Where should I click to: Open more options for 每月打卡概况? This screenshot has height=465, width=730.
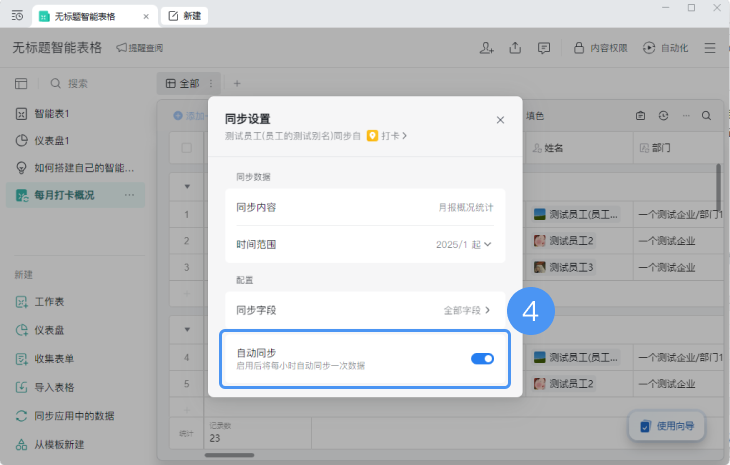(129, 195)
